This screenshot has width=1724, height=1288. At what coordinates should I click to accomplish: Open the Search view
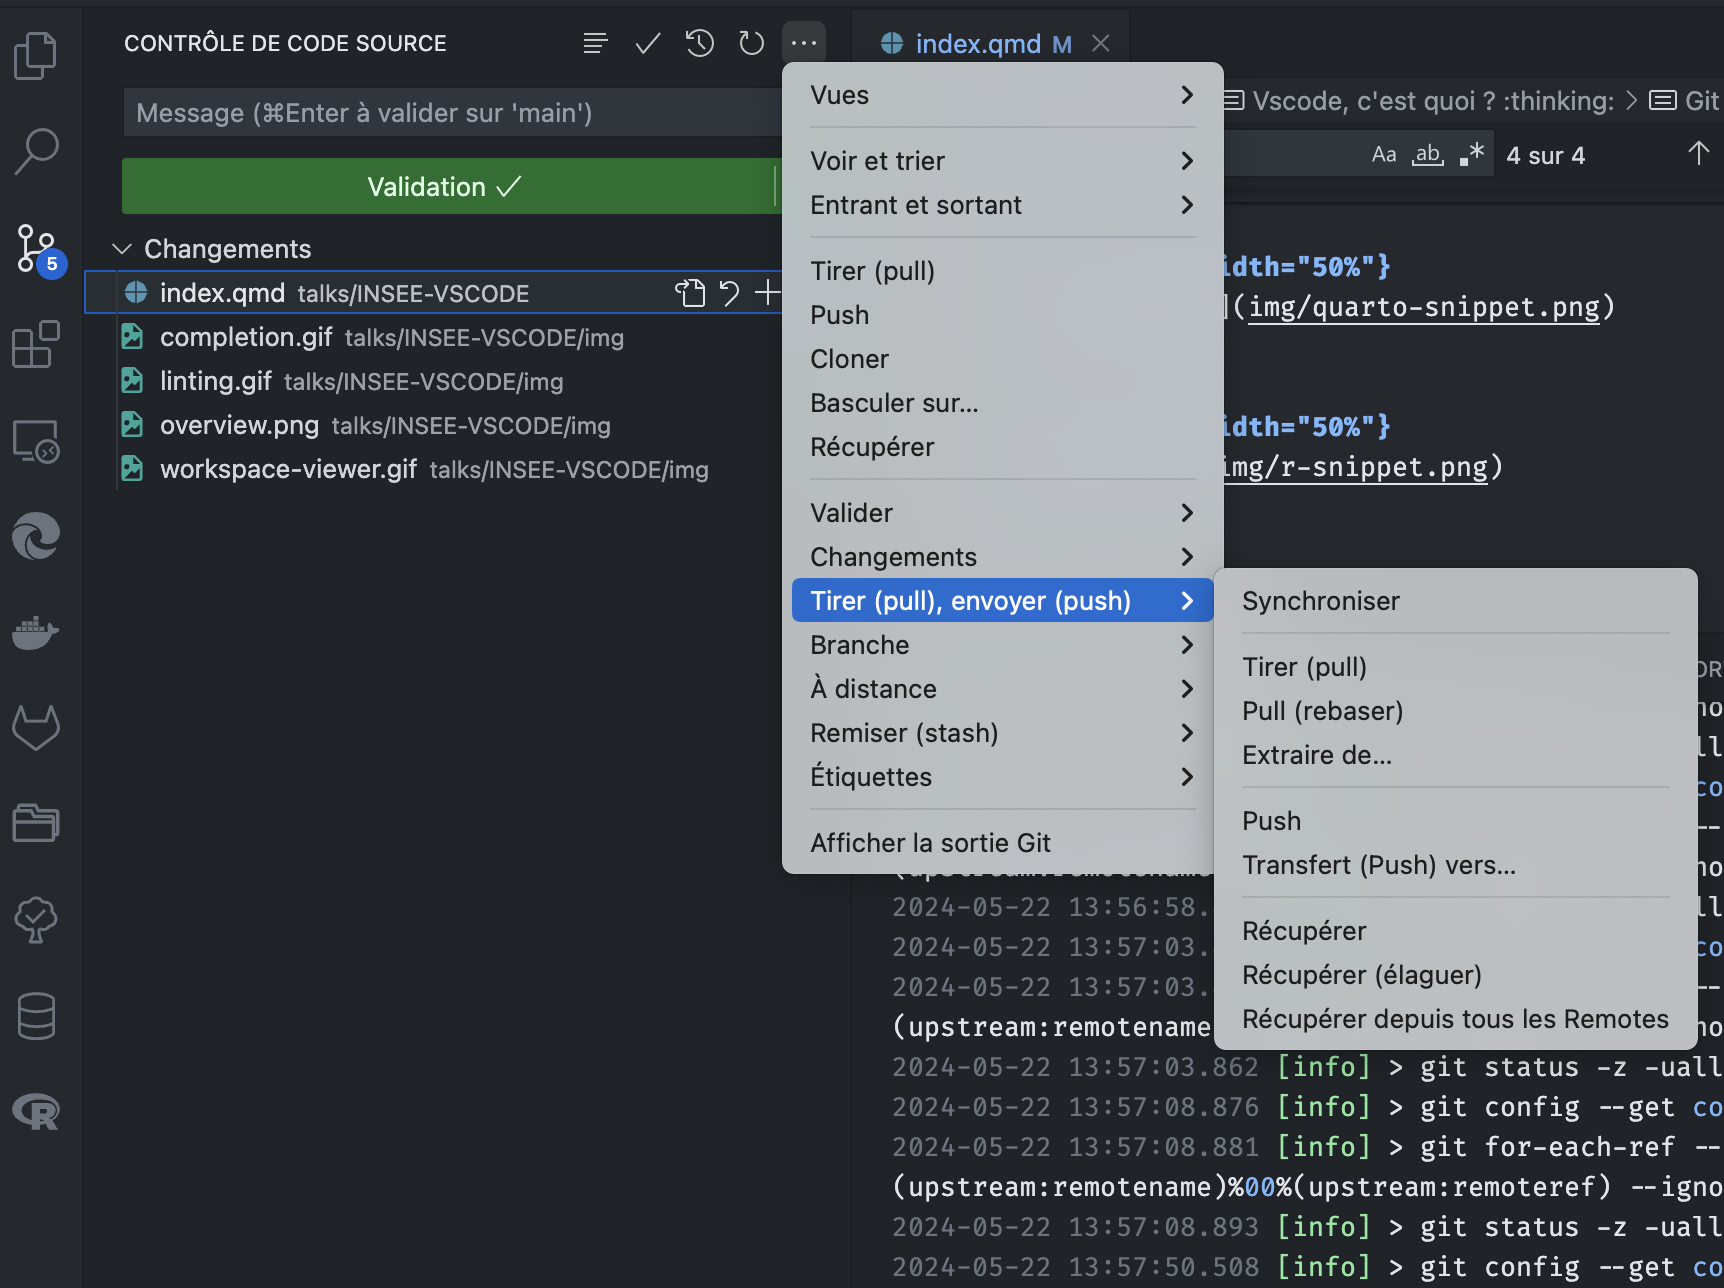tap(36, 150)
